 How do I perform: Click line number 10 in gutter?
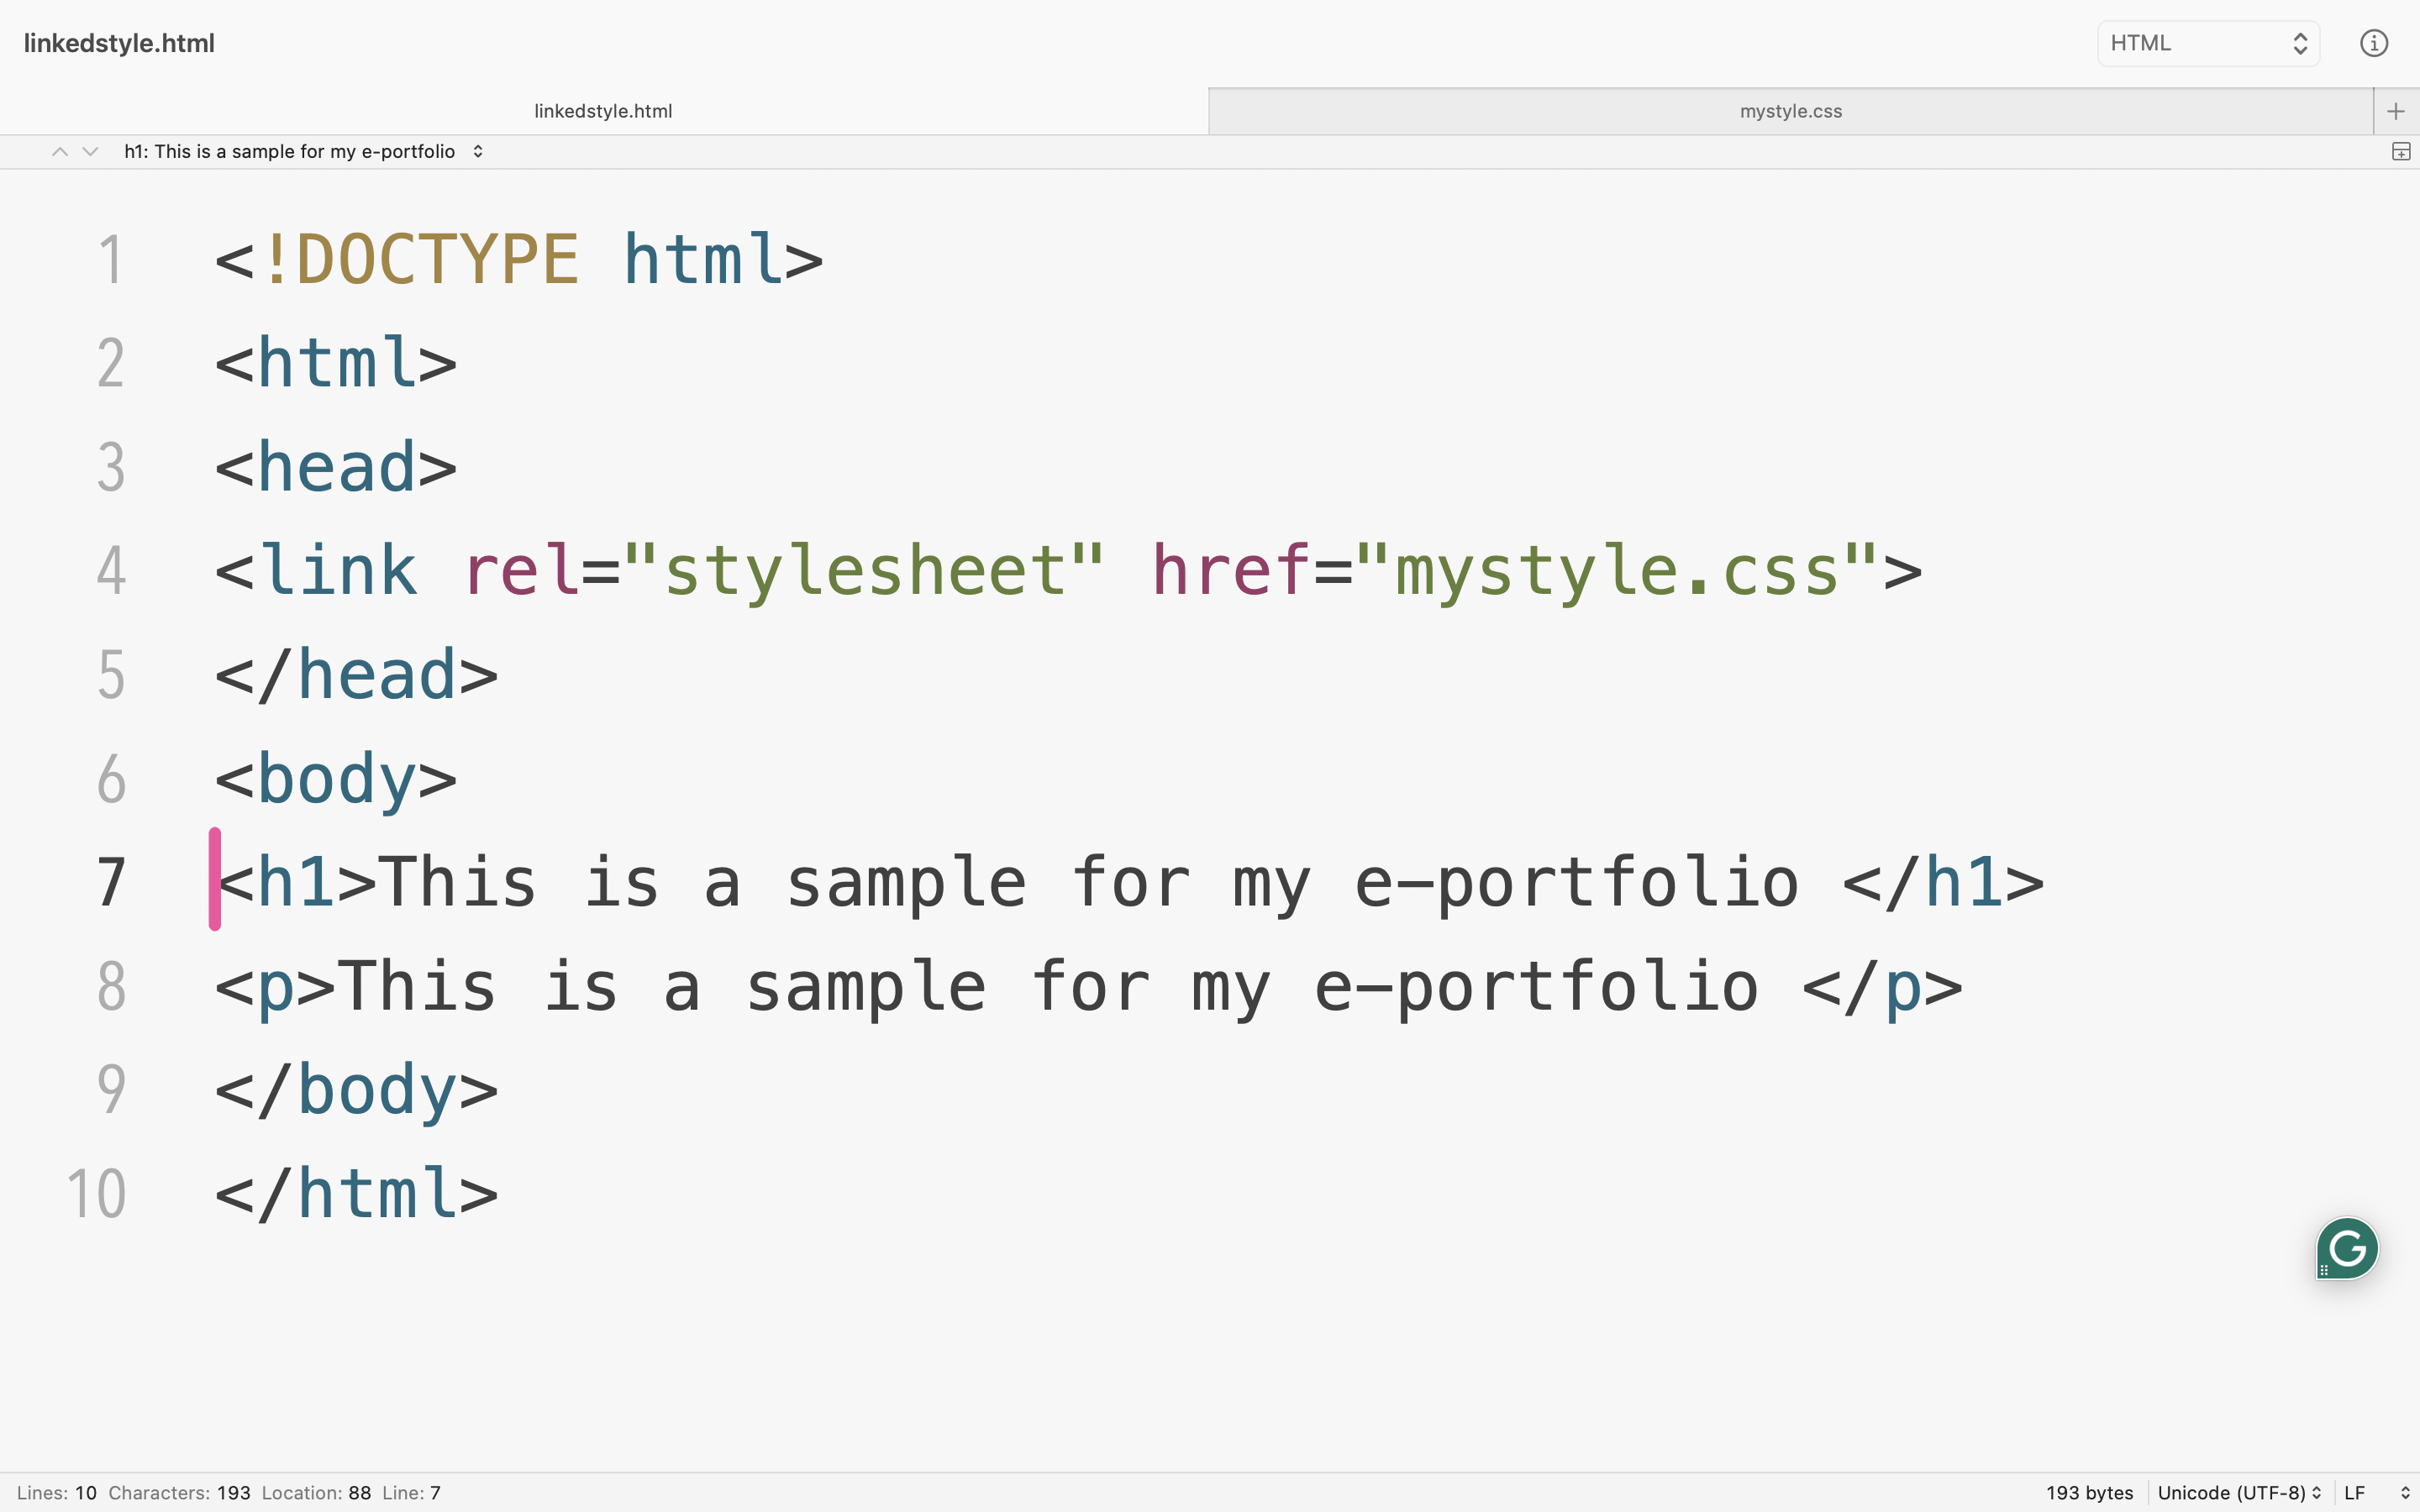pyautogui.click(x=96, y=1194)
